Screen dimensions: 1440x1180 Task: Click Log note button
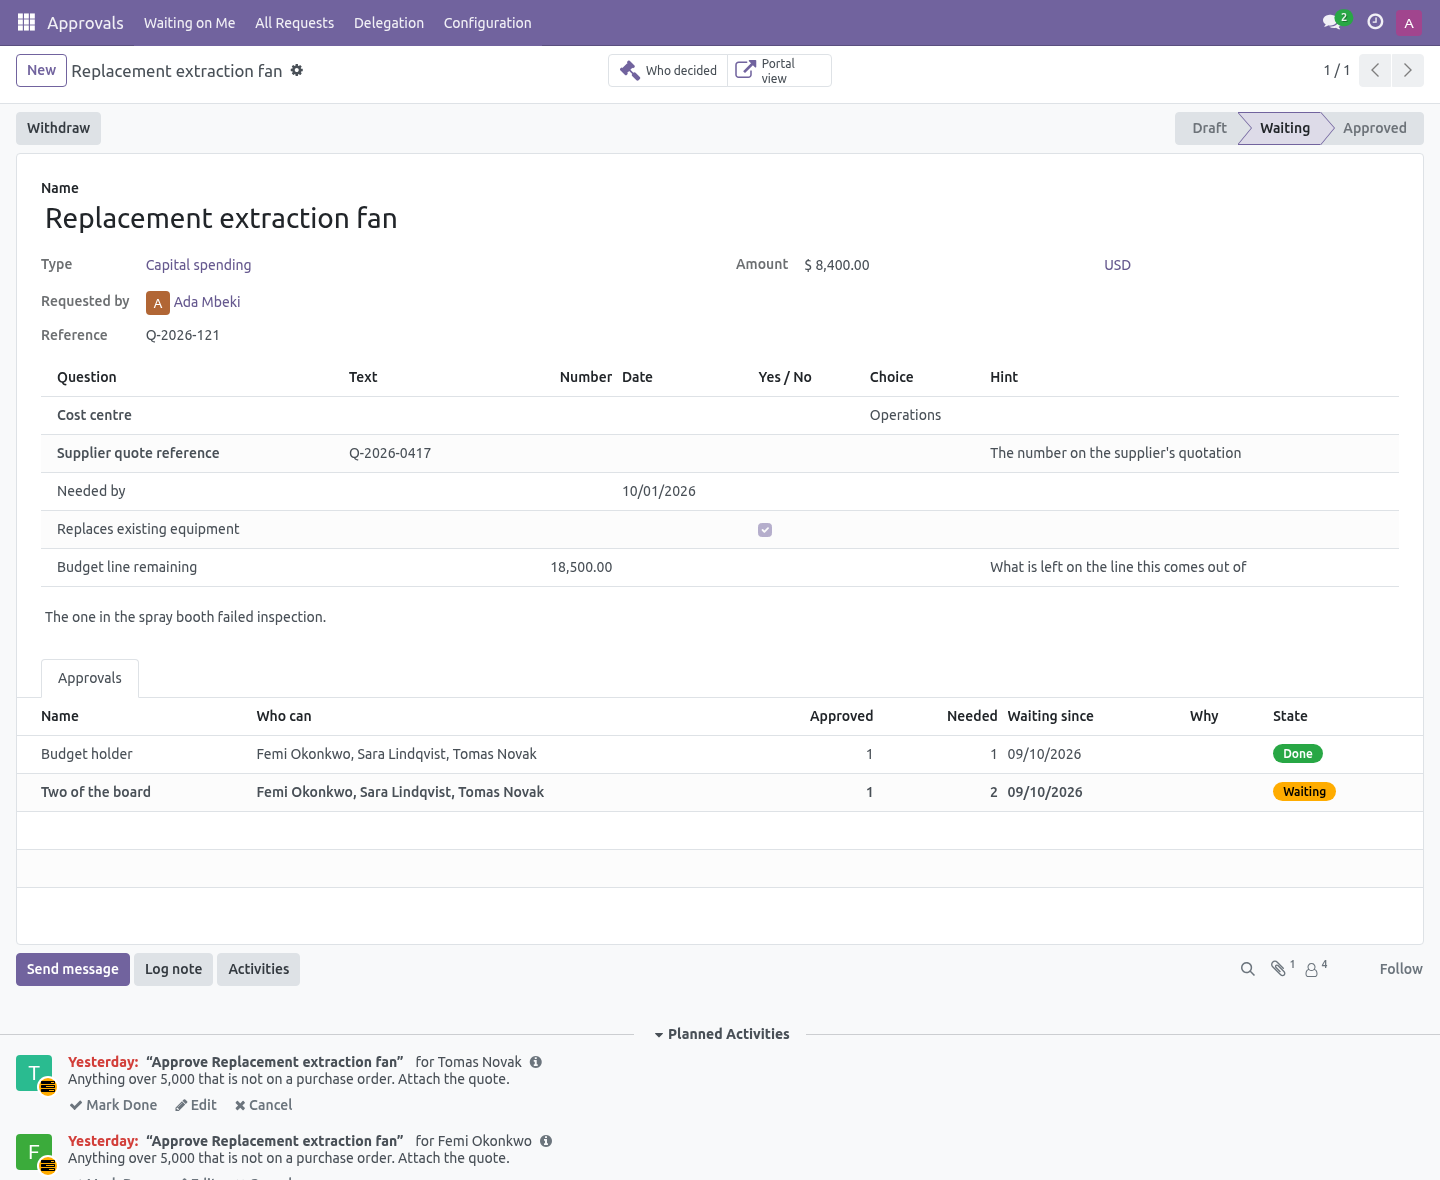tap(174, 969)
